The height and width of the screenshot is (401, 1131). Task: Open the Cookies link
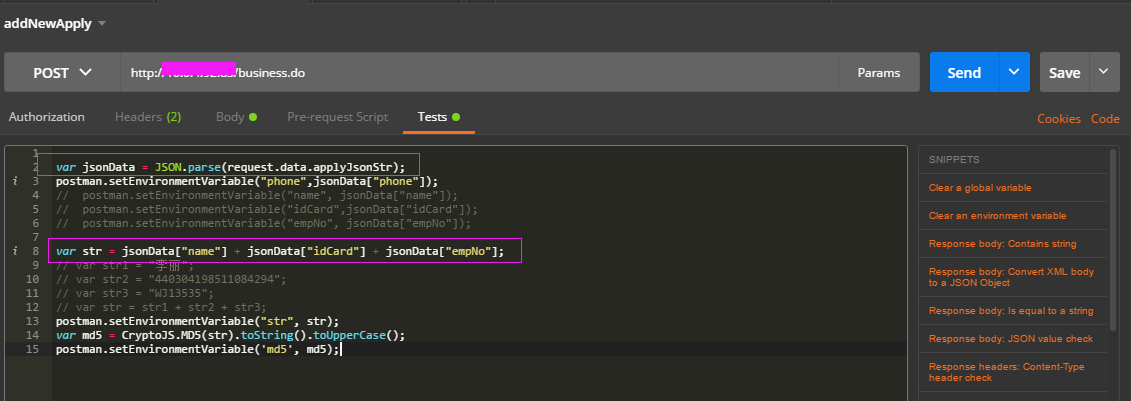pos(1059,119)
